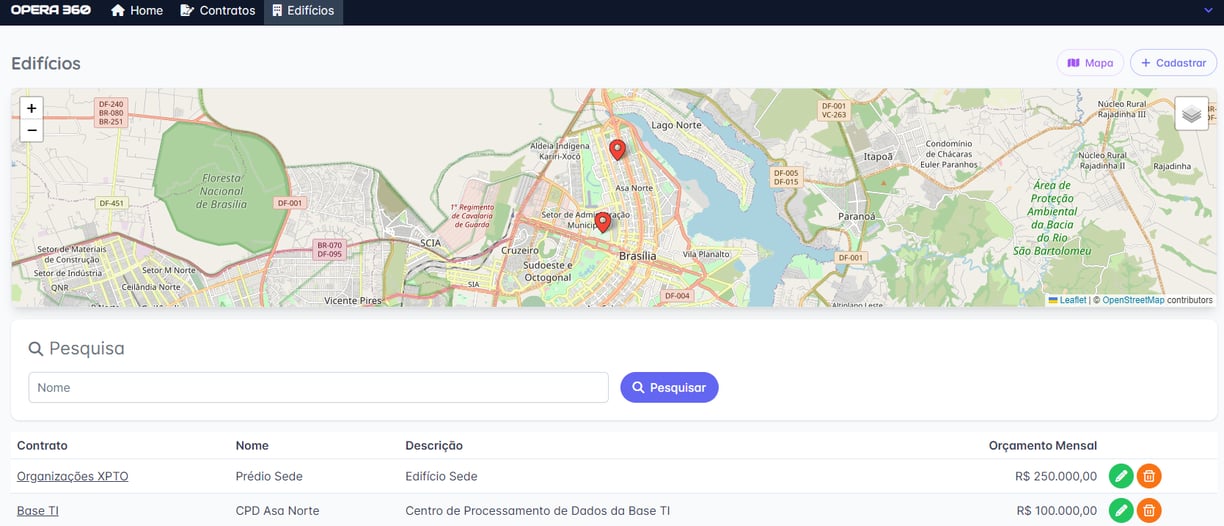This screenshot has width=1224, height=526.
Task: Delete the CPD Asa Norte building
Action: 1149,510
